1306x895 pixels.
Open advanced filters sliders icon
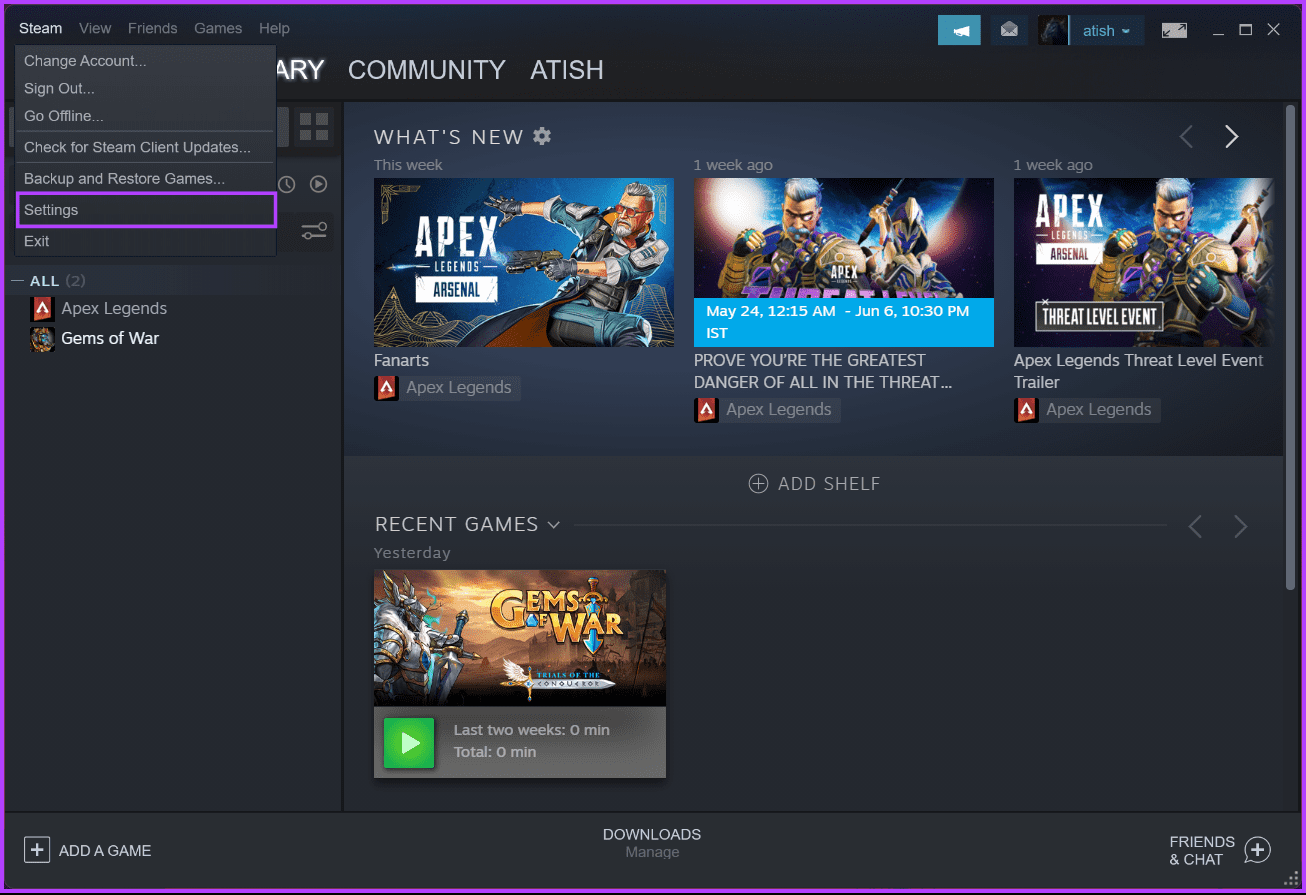(x=314, y=231)
